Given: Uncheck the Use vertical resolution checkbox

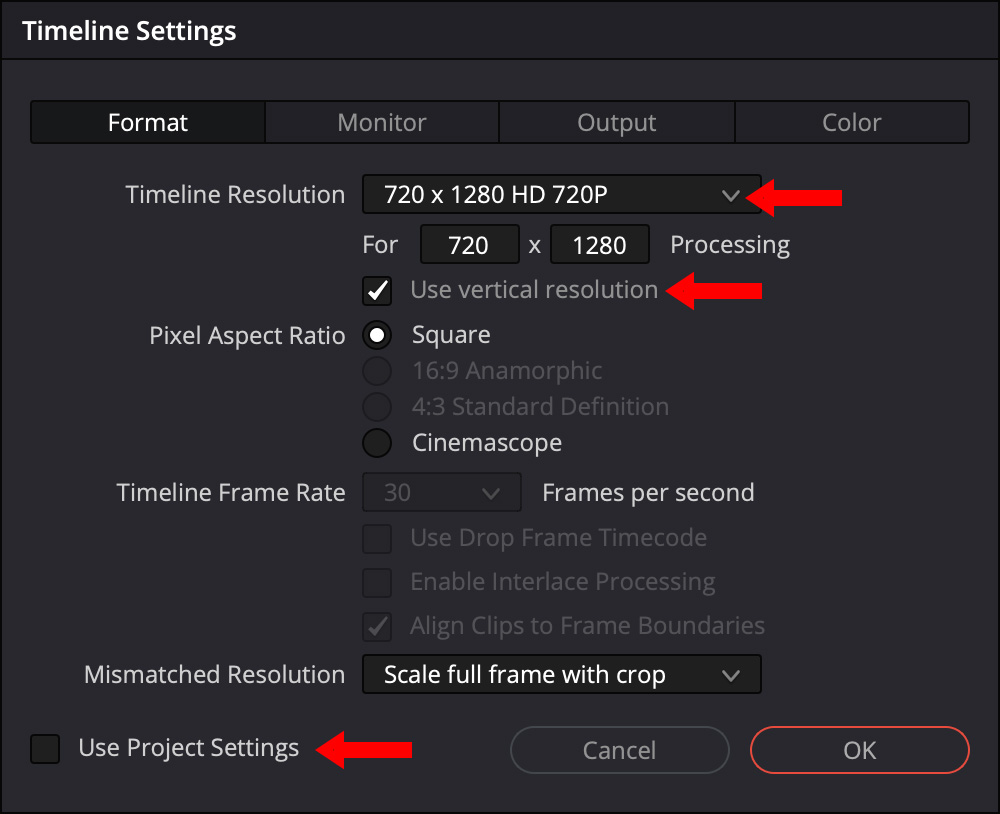Looking at the screenshot, I should click(x=376, y=289).
